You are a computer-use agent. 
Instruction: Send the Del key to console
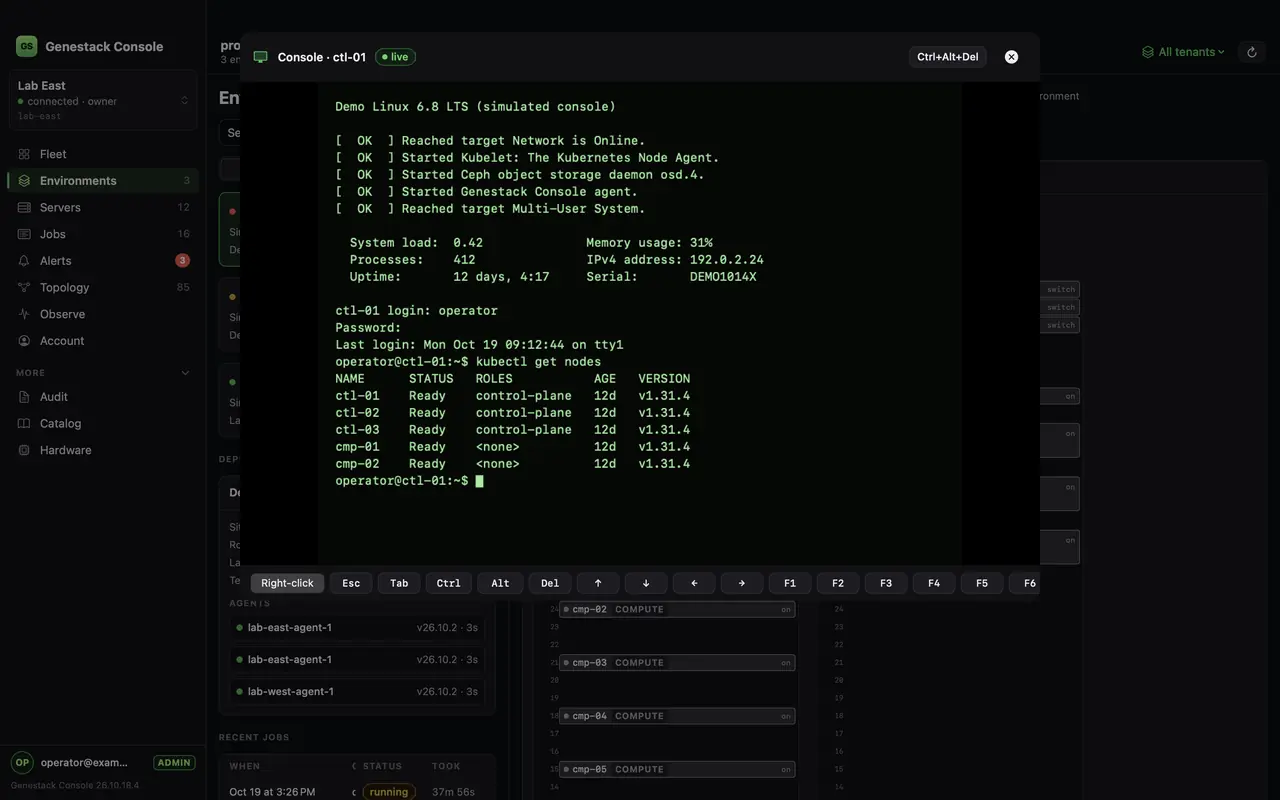coord(550,583)
